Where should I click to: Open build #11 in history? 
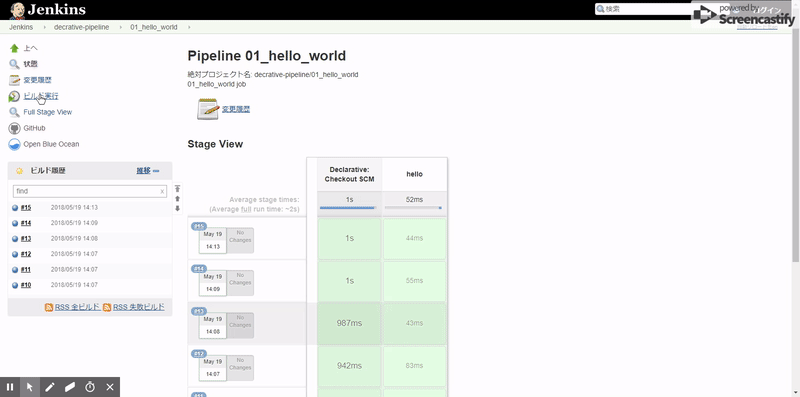(26, 269)
